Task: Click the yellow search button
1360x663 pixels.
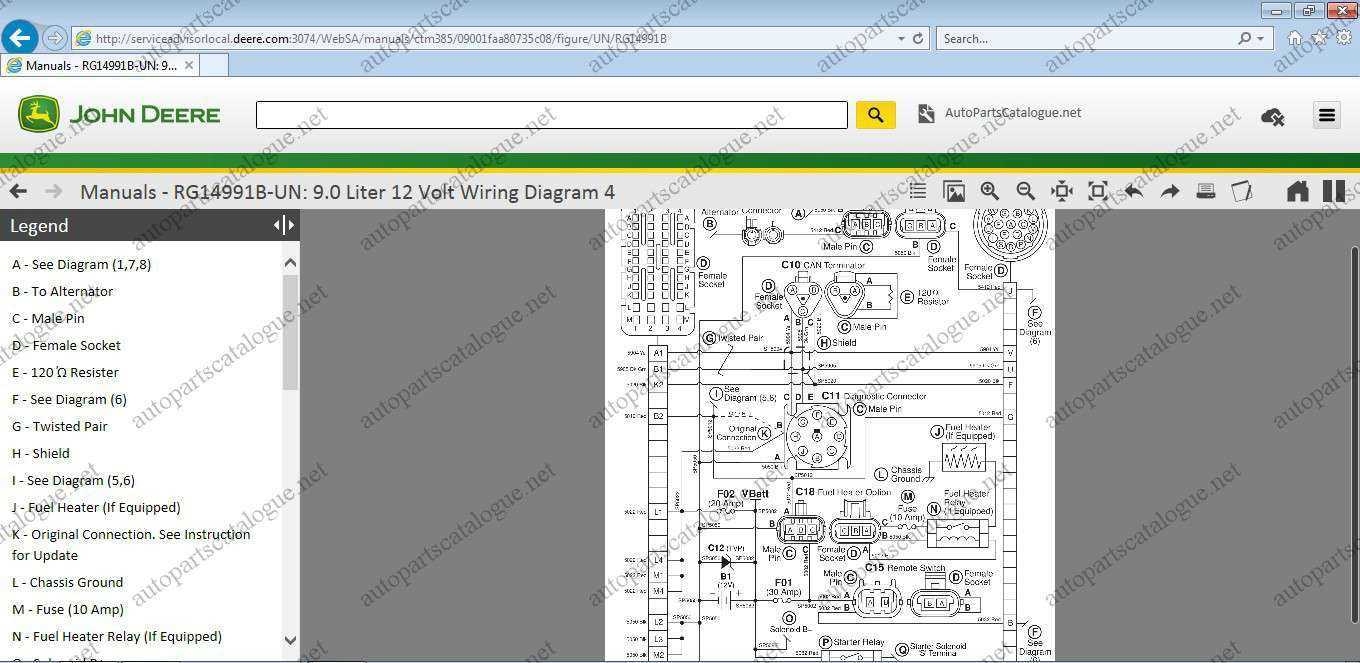Action: pyautogui.click(x=875, y=115)
